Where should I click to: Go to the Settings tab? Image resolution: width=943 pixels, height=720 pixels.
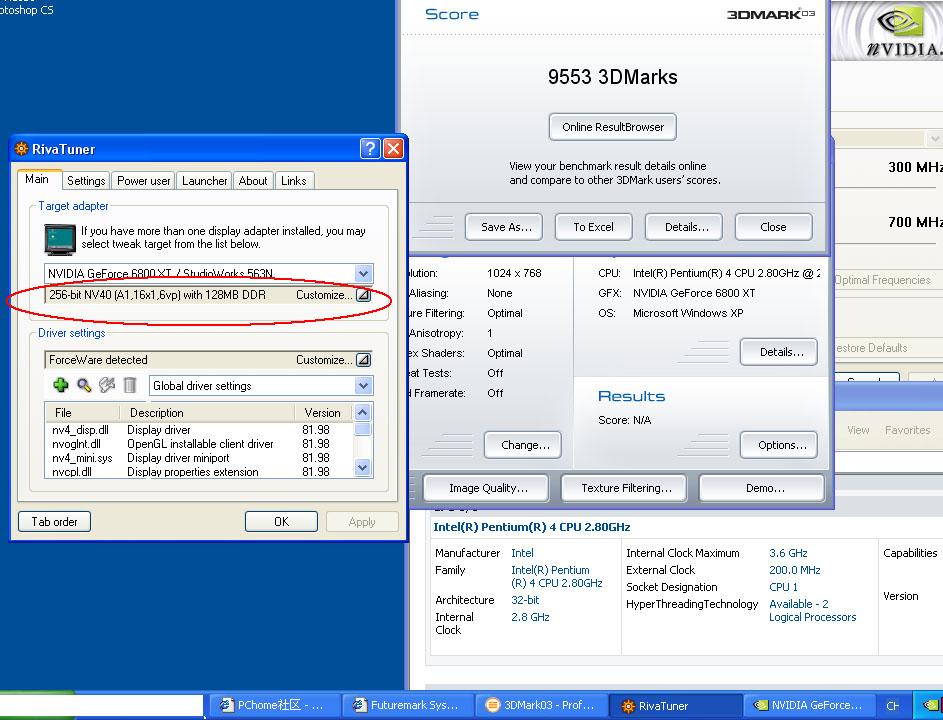(86, 181)
